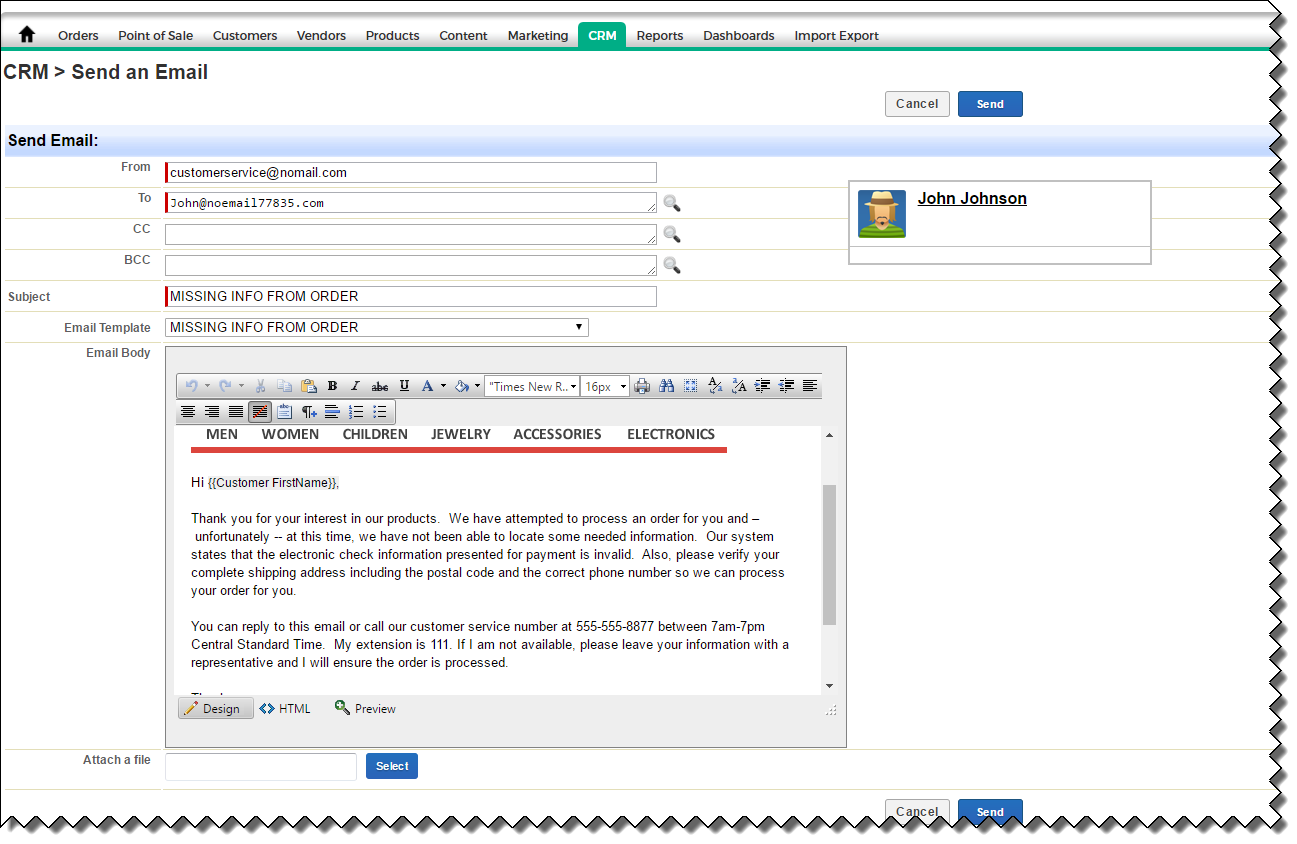Toggle strikethrough formatting
This screenshot has width=1297, height=844.
pyautogui.click(x=380, y=386)
